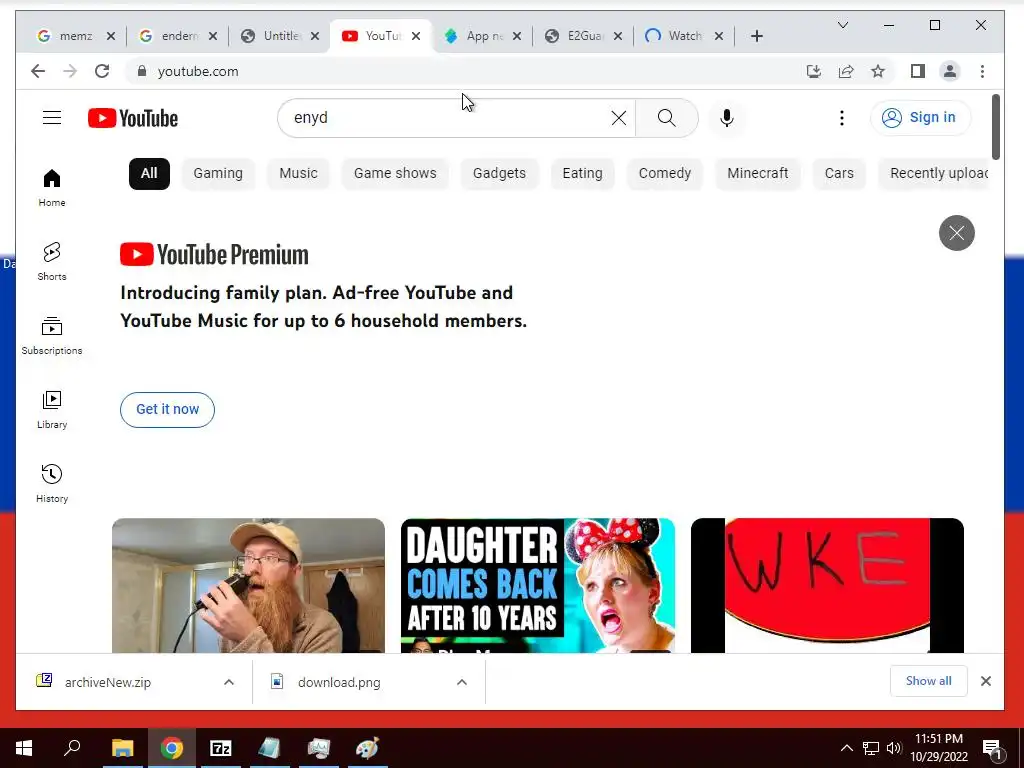1024x768 pixels.
Task: Open Library in sidebar
Action: (x=52, y=409)
